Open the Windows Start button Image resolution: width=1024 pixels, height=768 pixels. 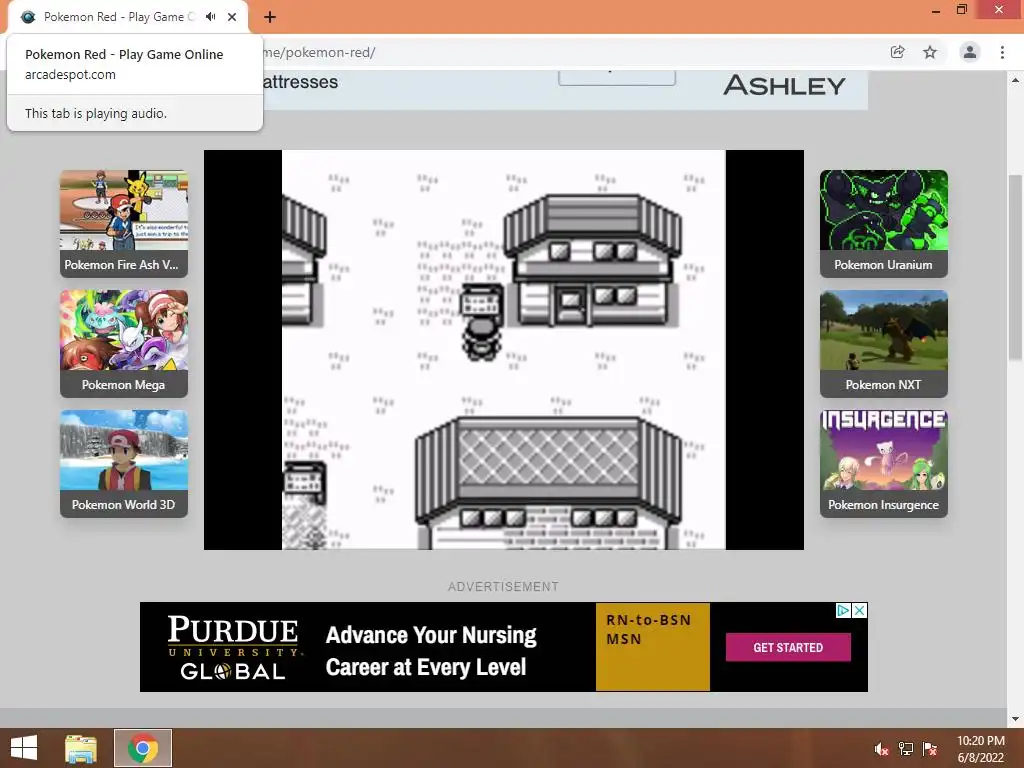(24, 748)
